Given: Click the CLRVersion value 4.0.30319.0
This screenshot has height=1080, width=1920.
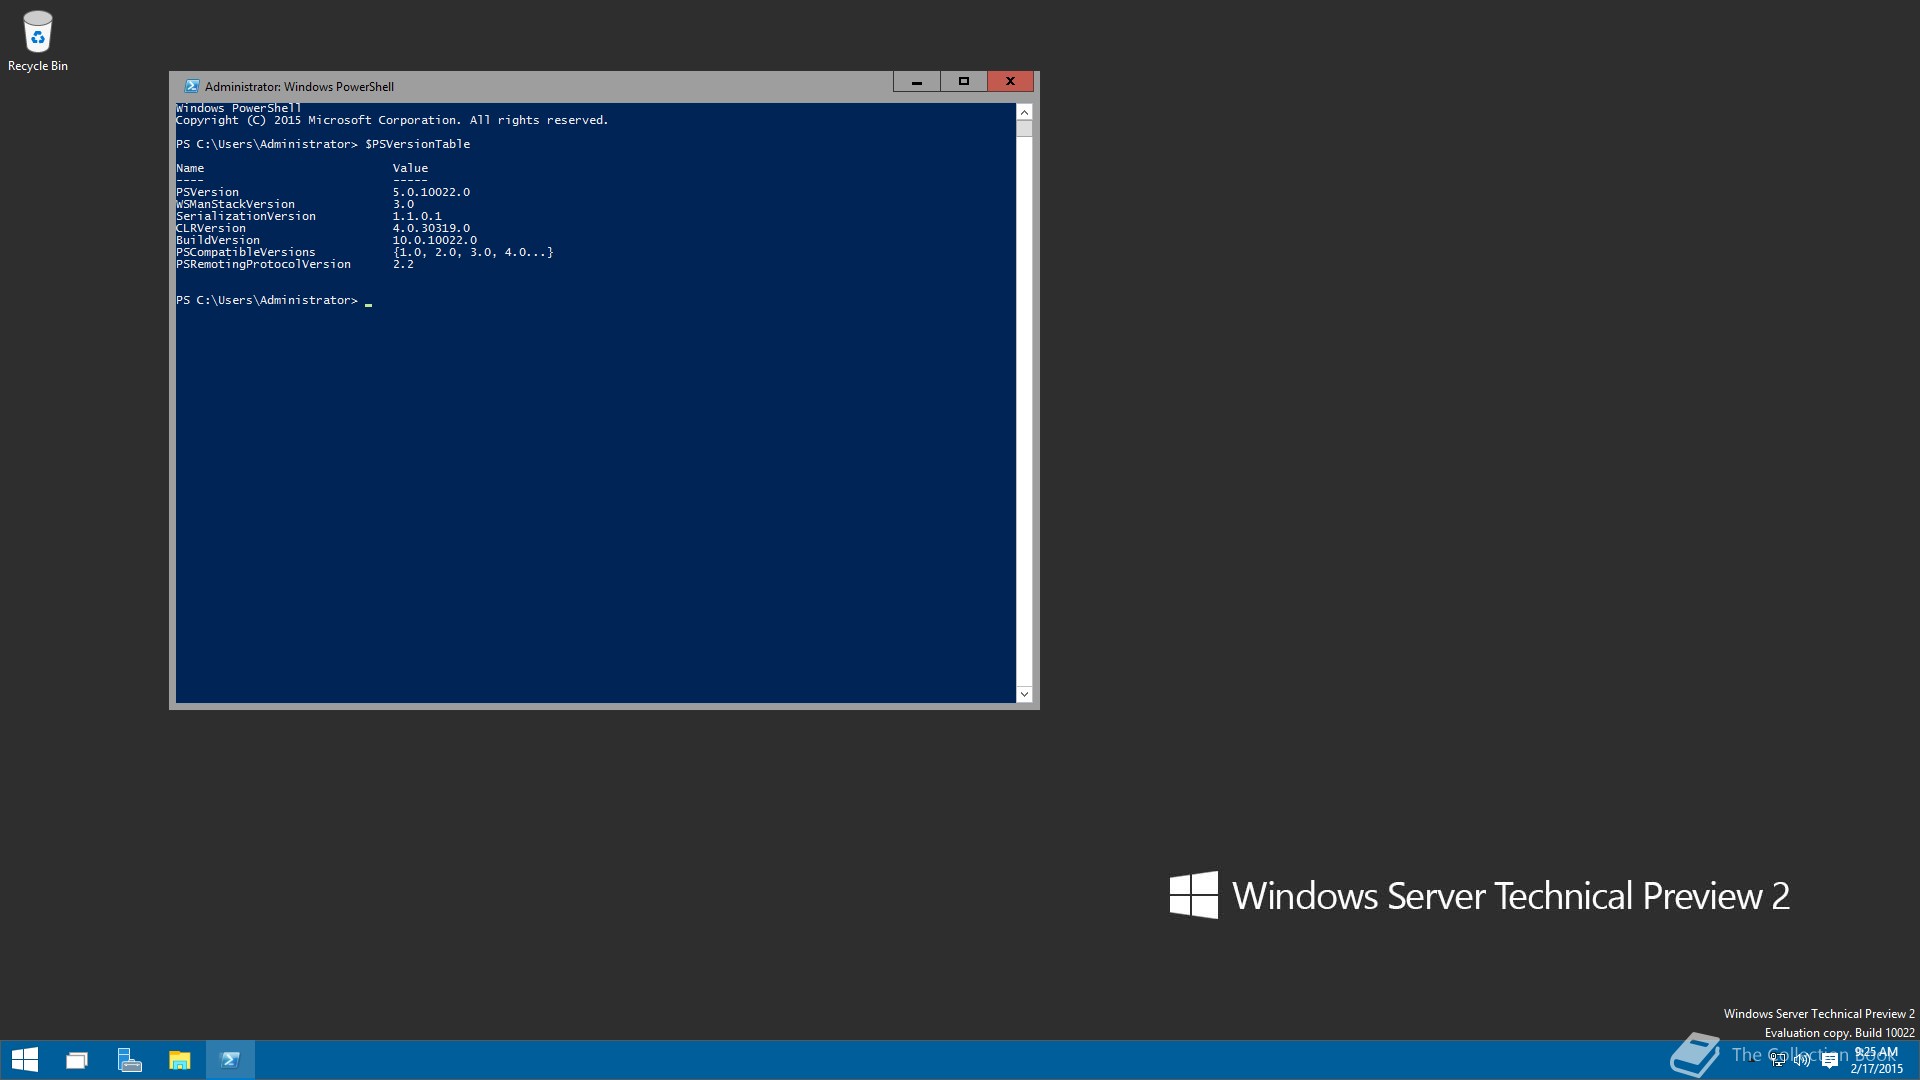Looking at the screenshot, I should coord(431,228).
